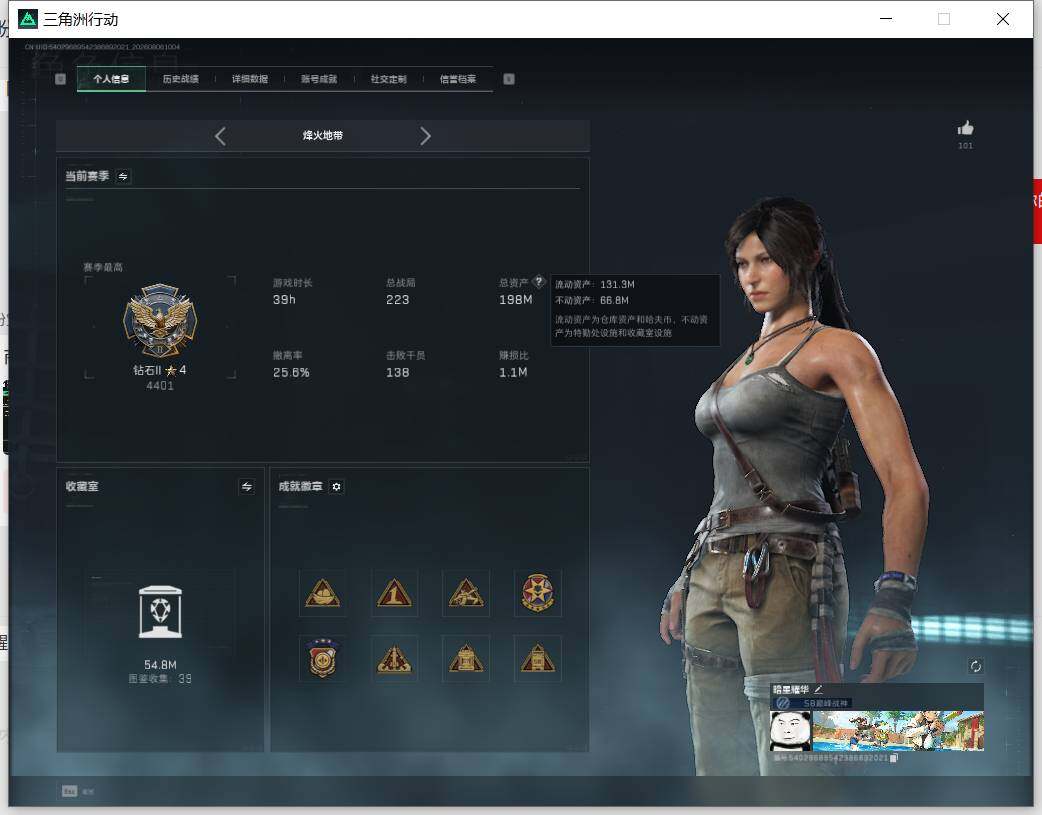Select the 个人信息 tab
The height and width of the screenshot is (815, 1042).
[x=111, y=79]
